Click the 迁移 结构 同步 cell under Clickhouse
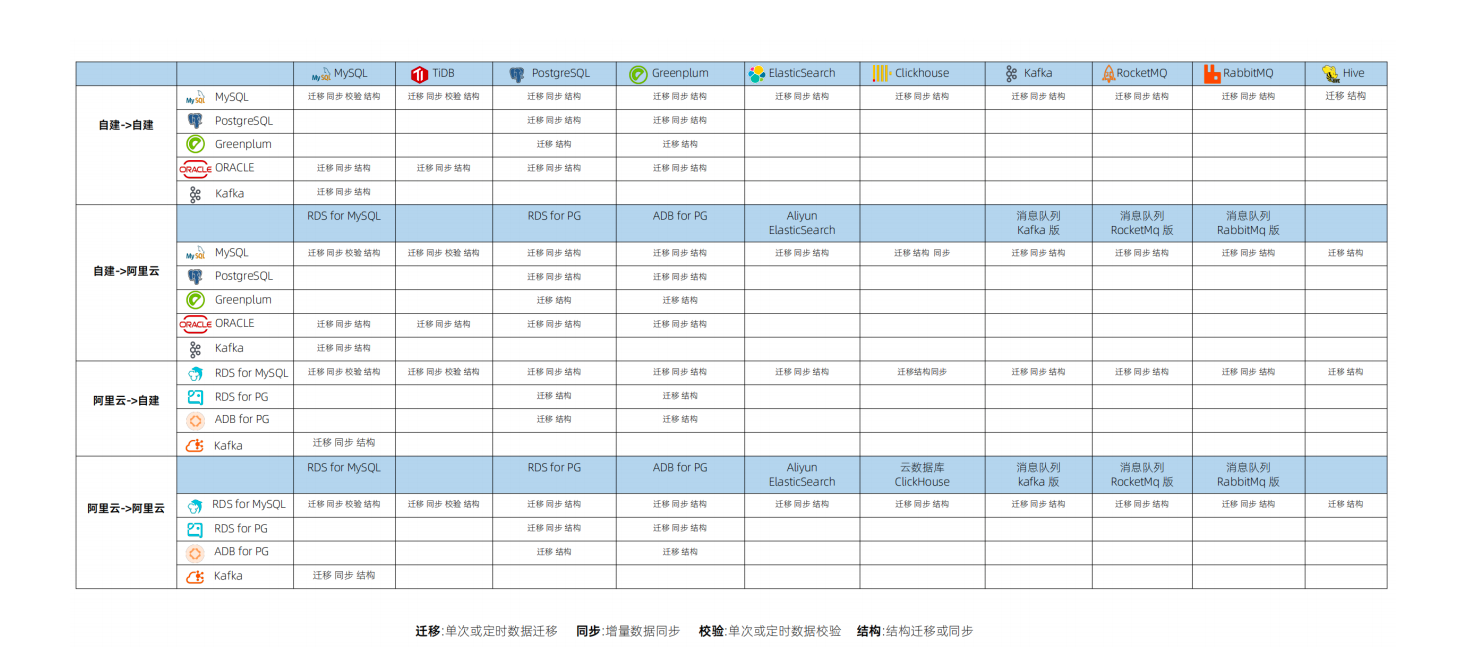1459x658 pixels. [922, 254]
